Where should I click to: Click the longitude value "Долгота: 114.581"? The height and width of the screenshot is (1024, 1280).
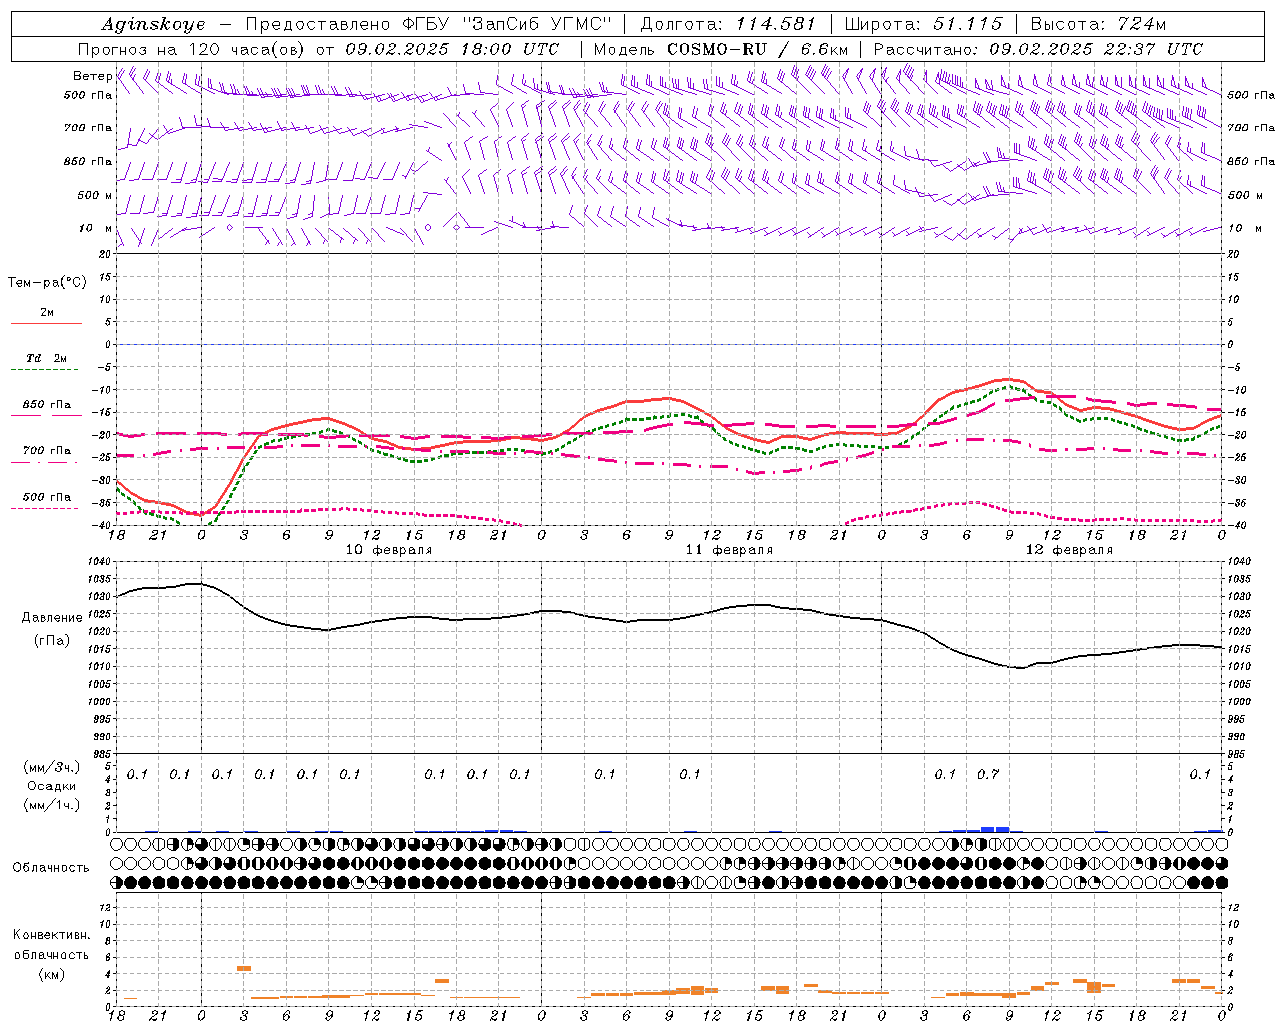coord(728,24)
